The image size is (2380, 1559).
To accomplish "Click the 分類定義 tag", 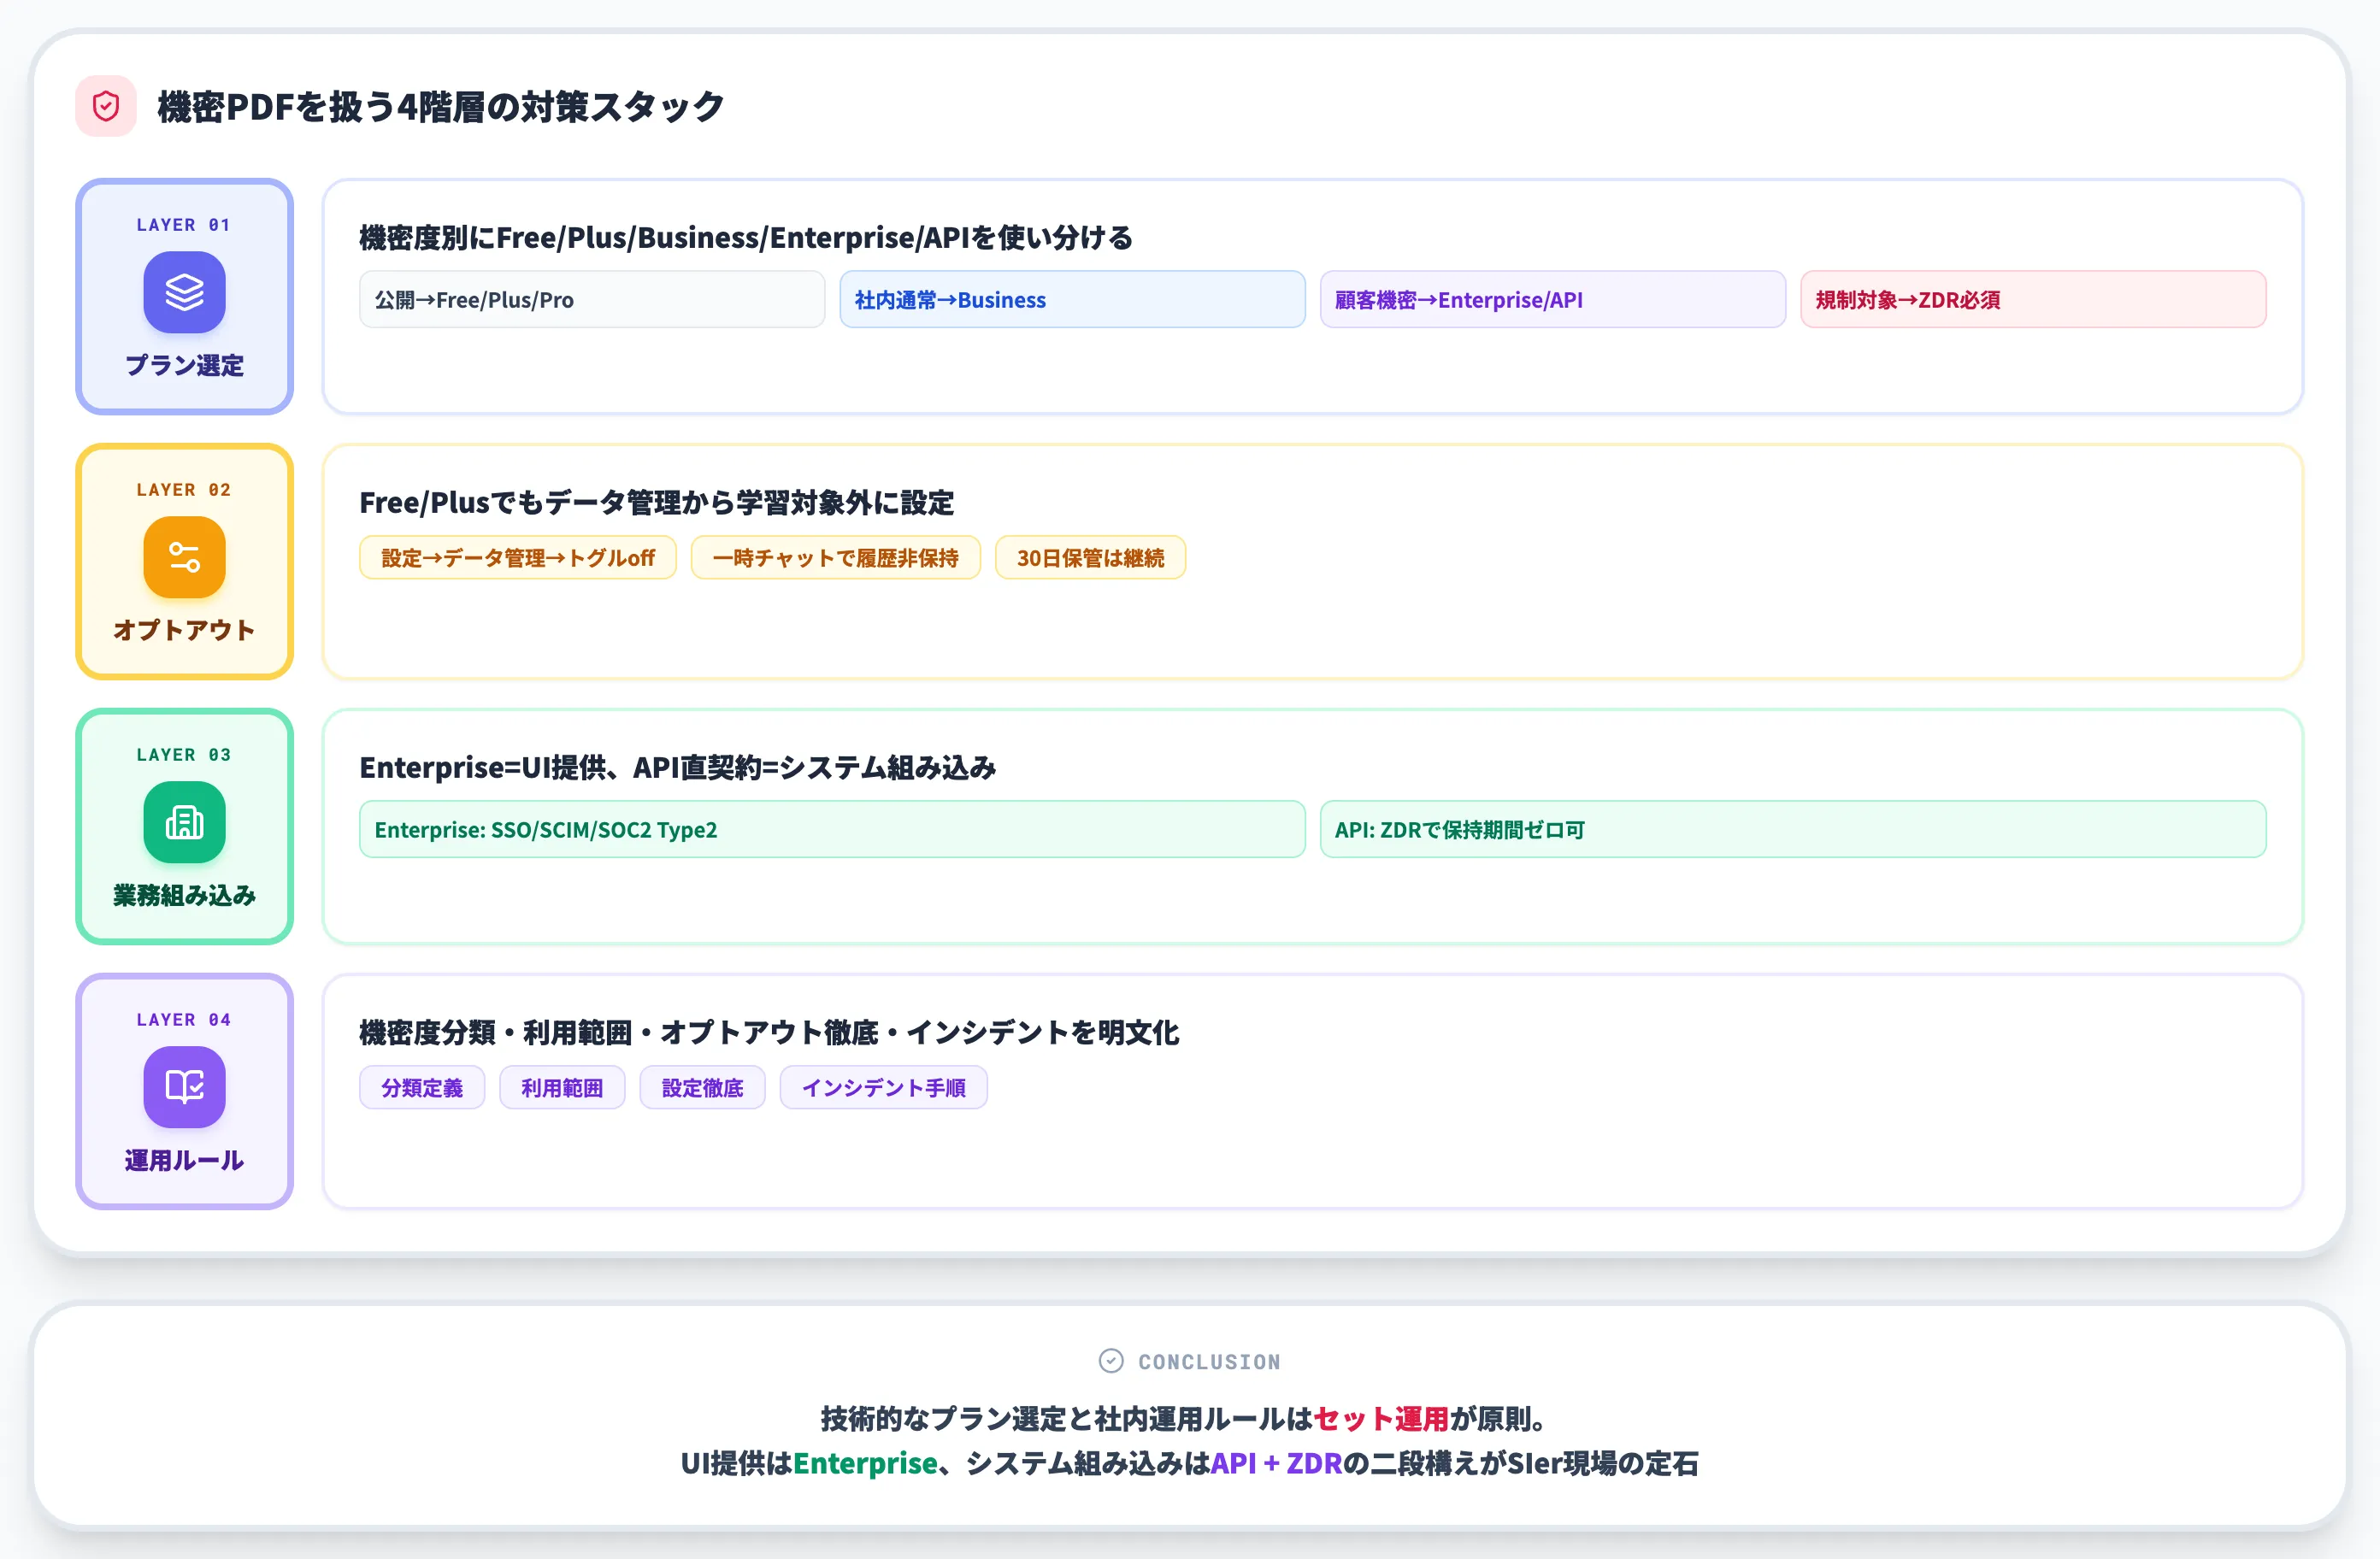I will click(422, 1087).
